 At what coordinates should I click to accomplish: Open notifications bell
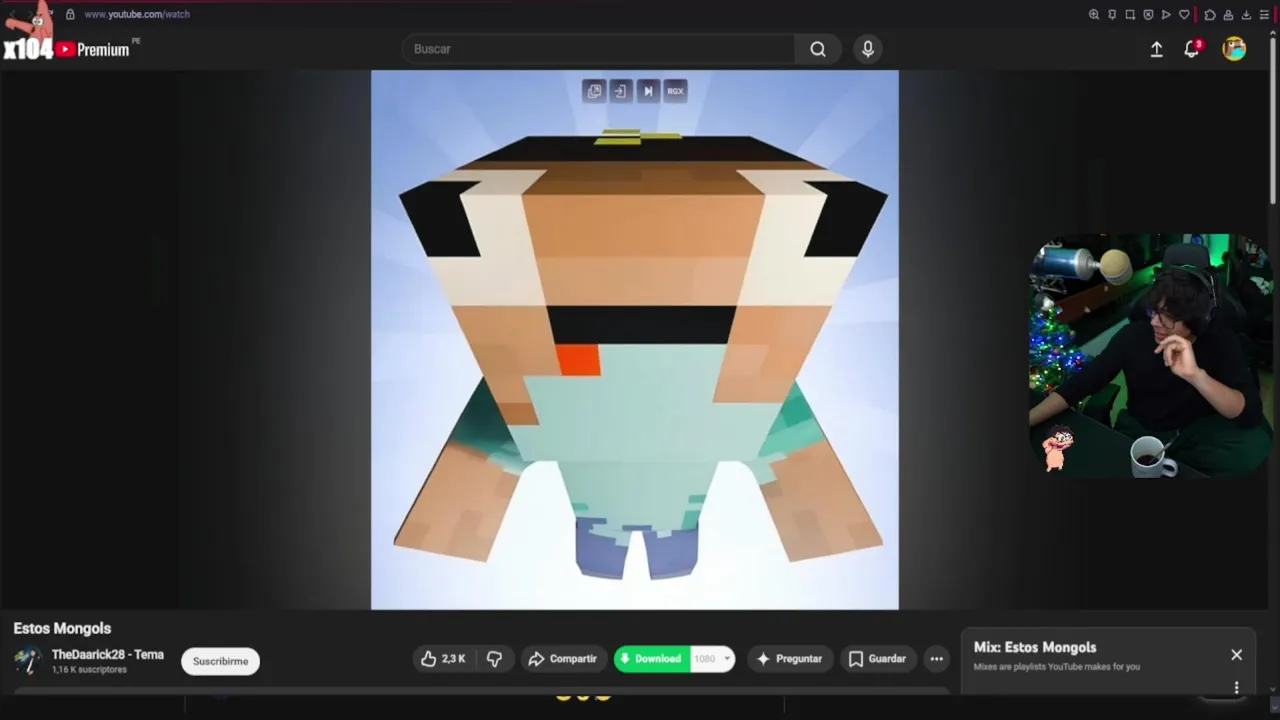(1191, 49)
